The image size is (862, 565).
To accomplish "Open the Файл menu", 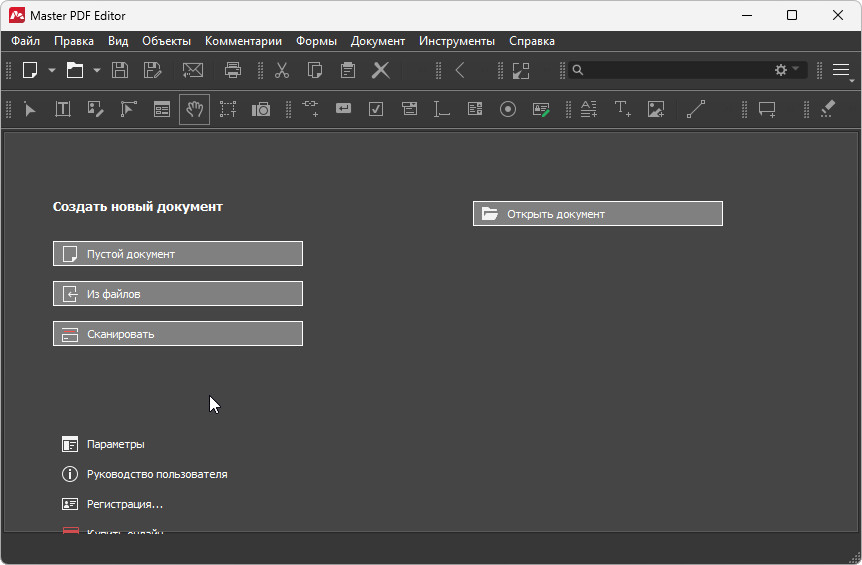I will [x=26, y=41].
